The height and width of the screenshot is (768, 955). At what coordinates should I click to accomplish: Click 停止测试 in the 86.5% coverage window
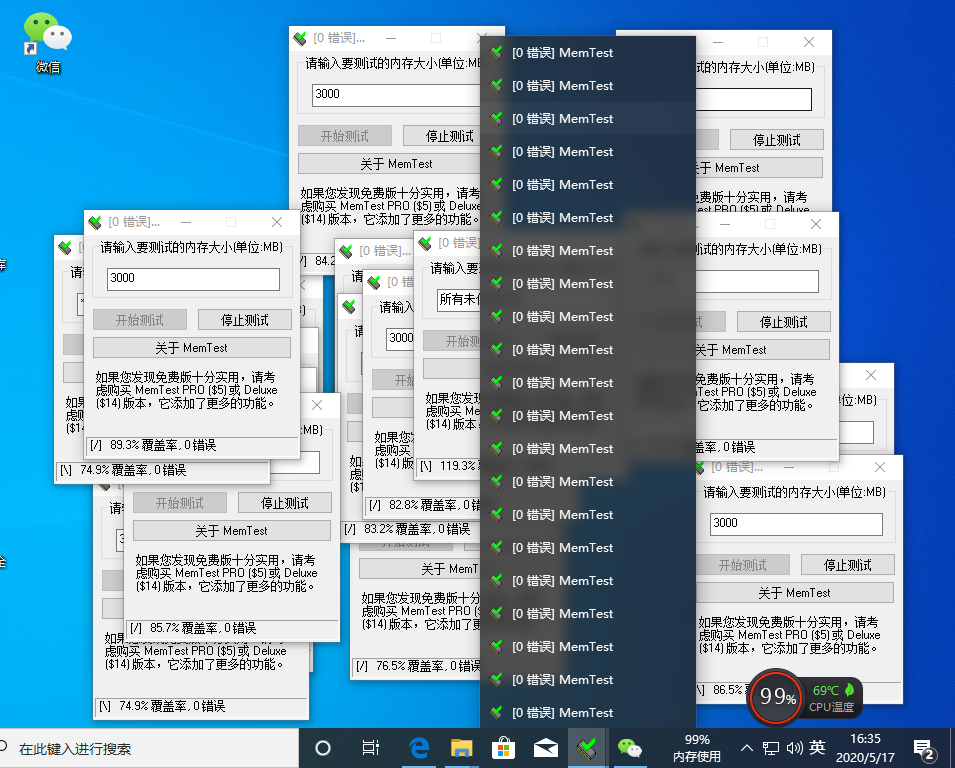[x=847, y=565]
